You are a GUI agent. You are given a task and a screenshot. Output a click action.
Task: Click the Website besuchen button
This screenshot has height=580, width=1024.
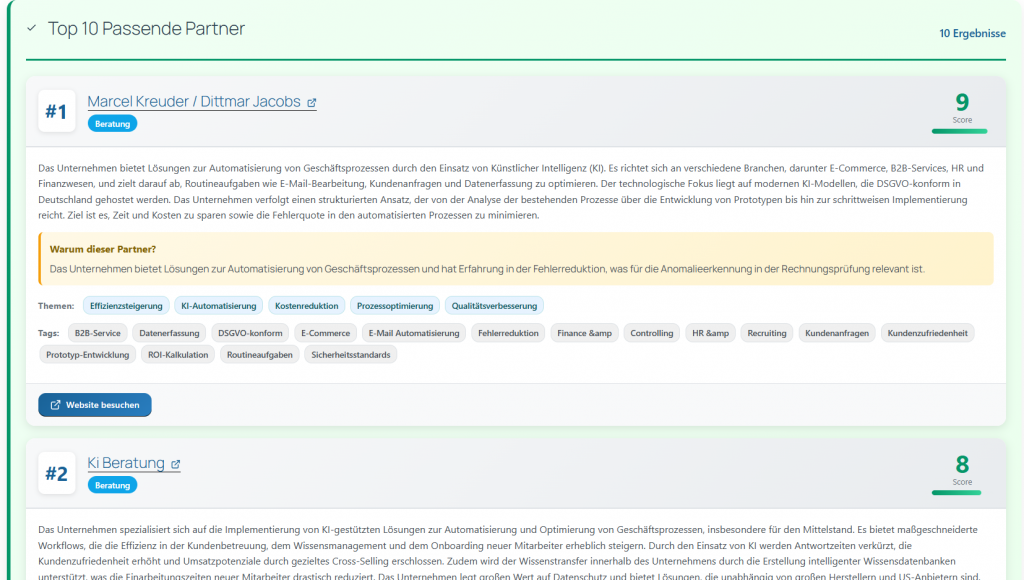(x=95, y=405)
